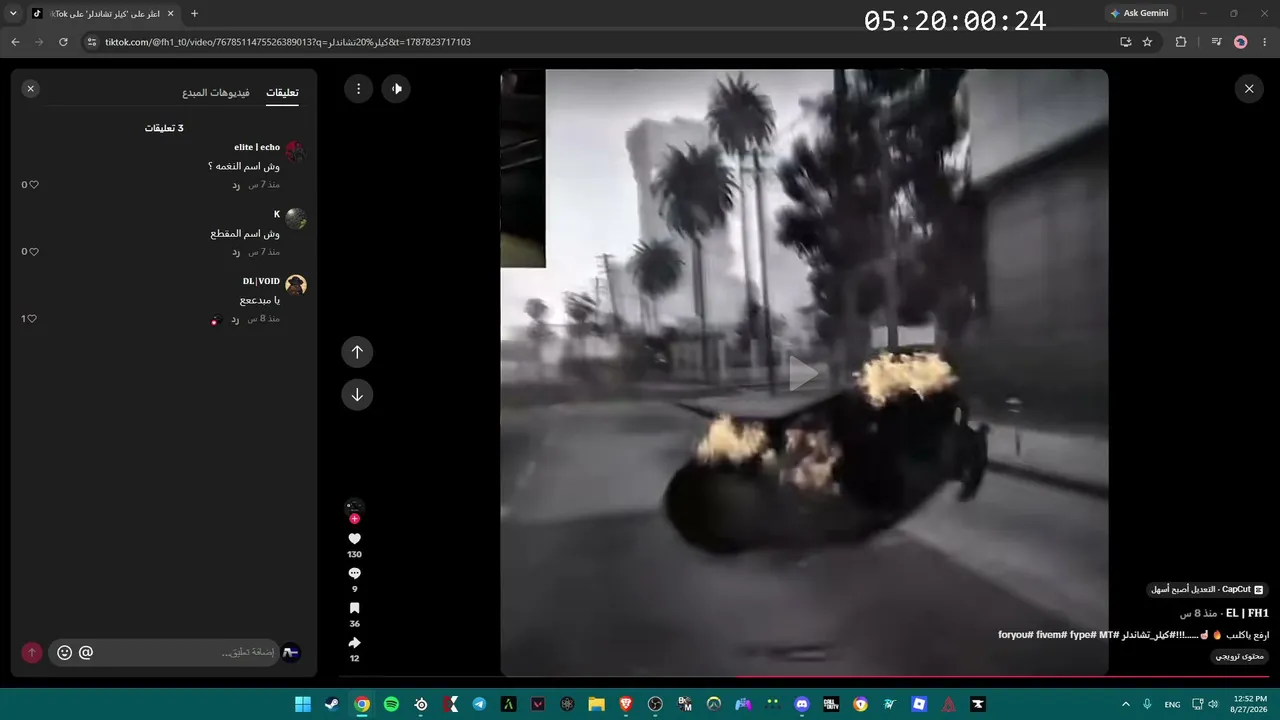The height and width of the screenshot is (720, 1280).
Task: Reply to elite | echo's comment
Action: 236,185
